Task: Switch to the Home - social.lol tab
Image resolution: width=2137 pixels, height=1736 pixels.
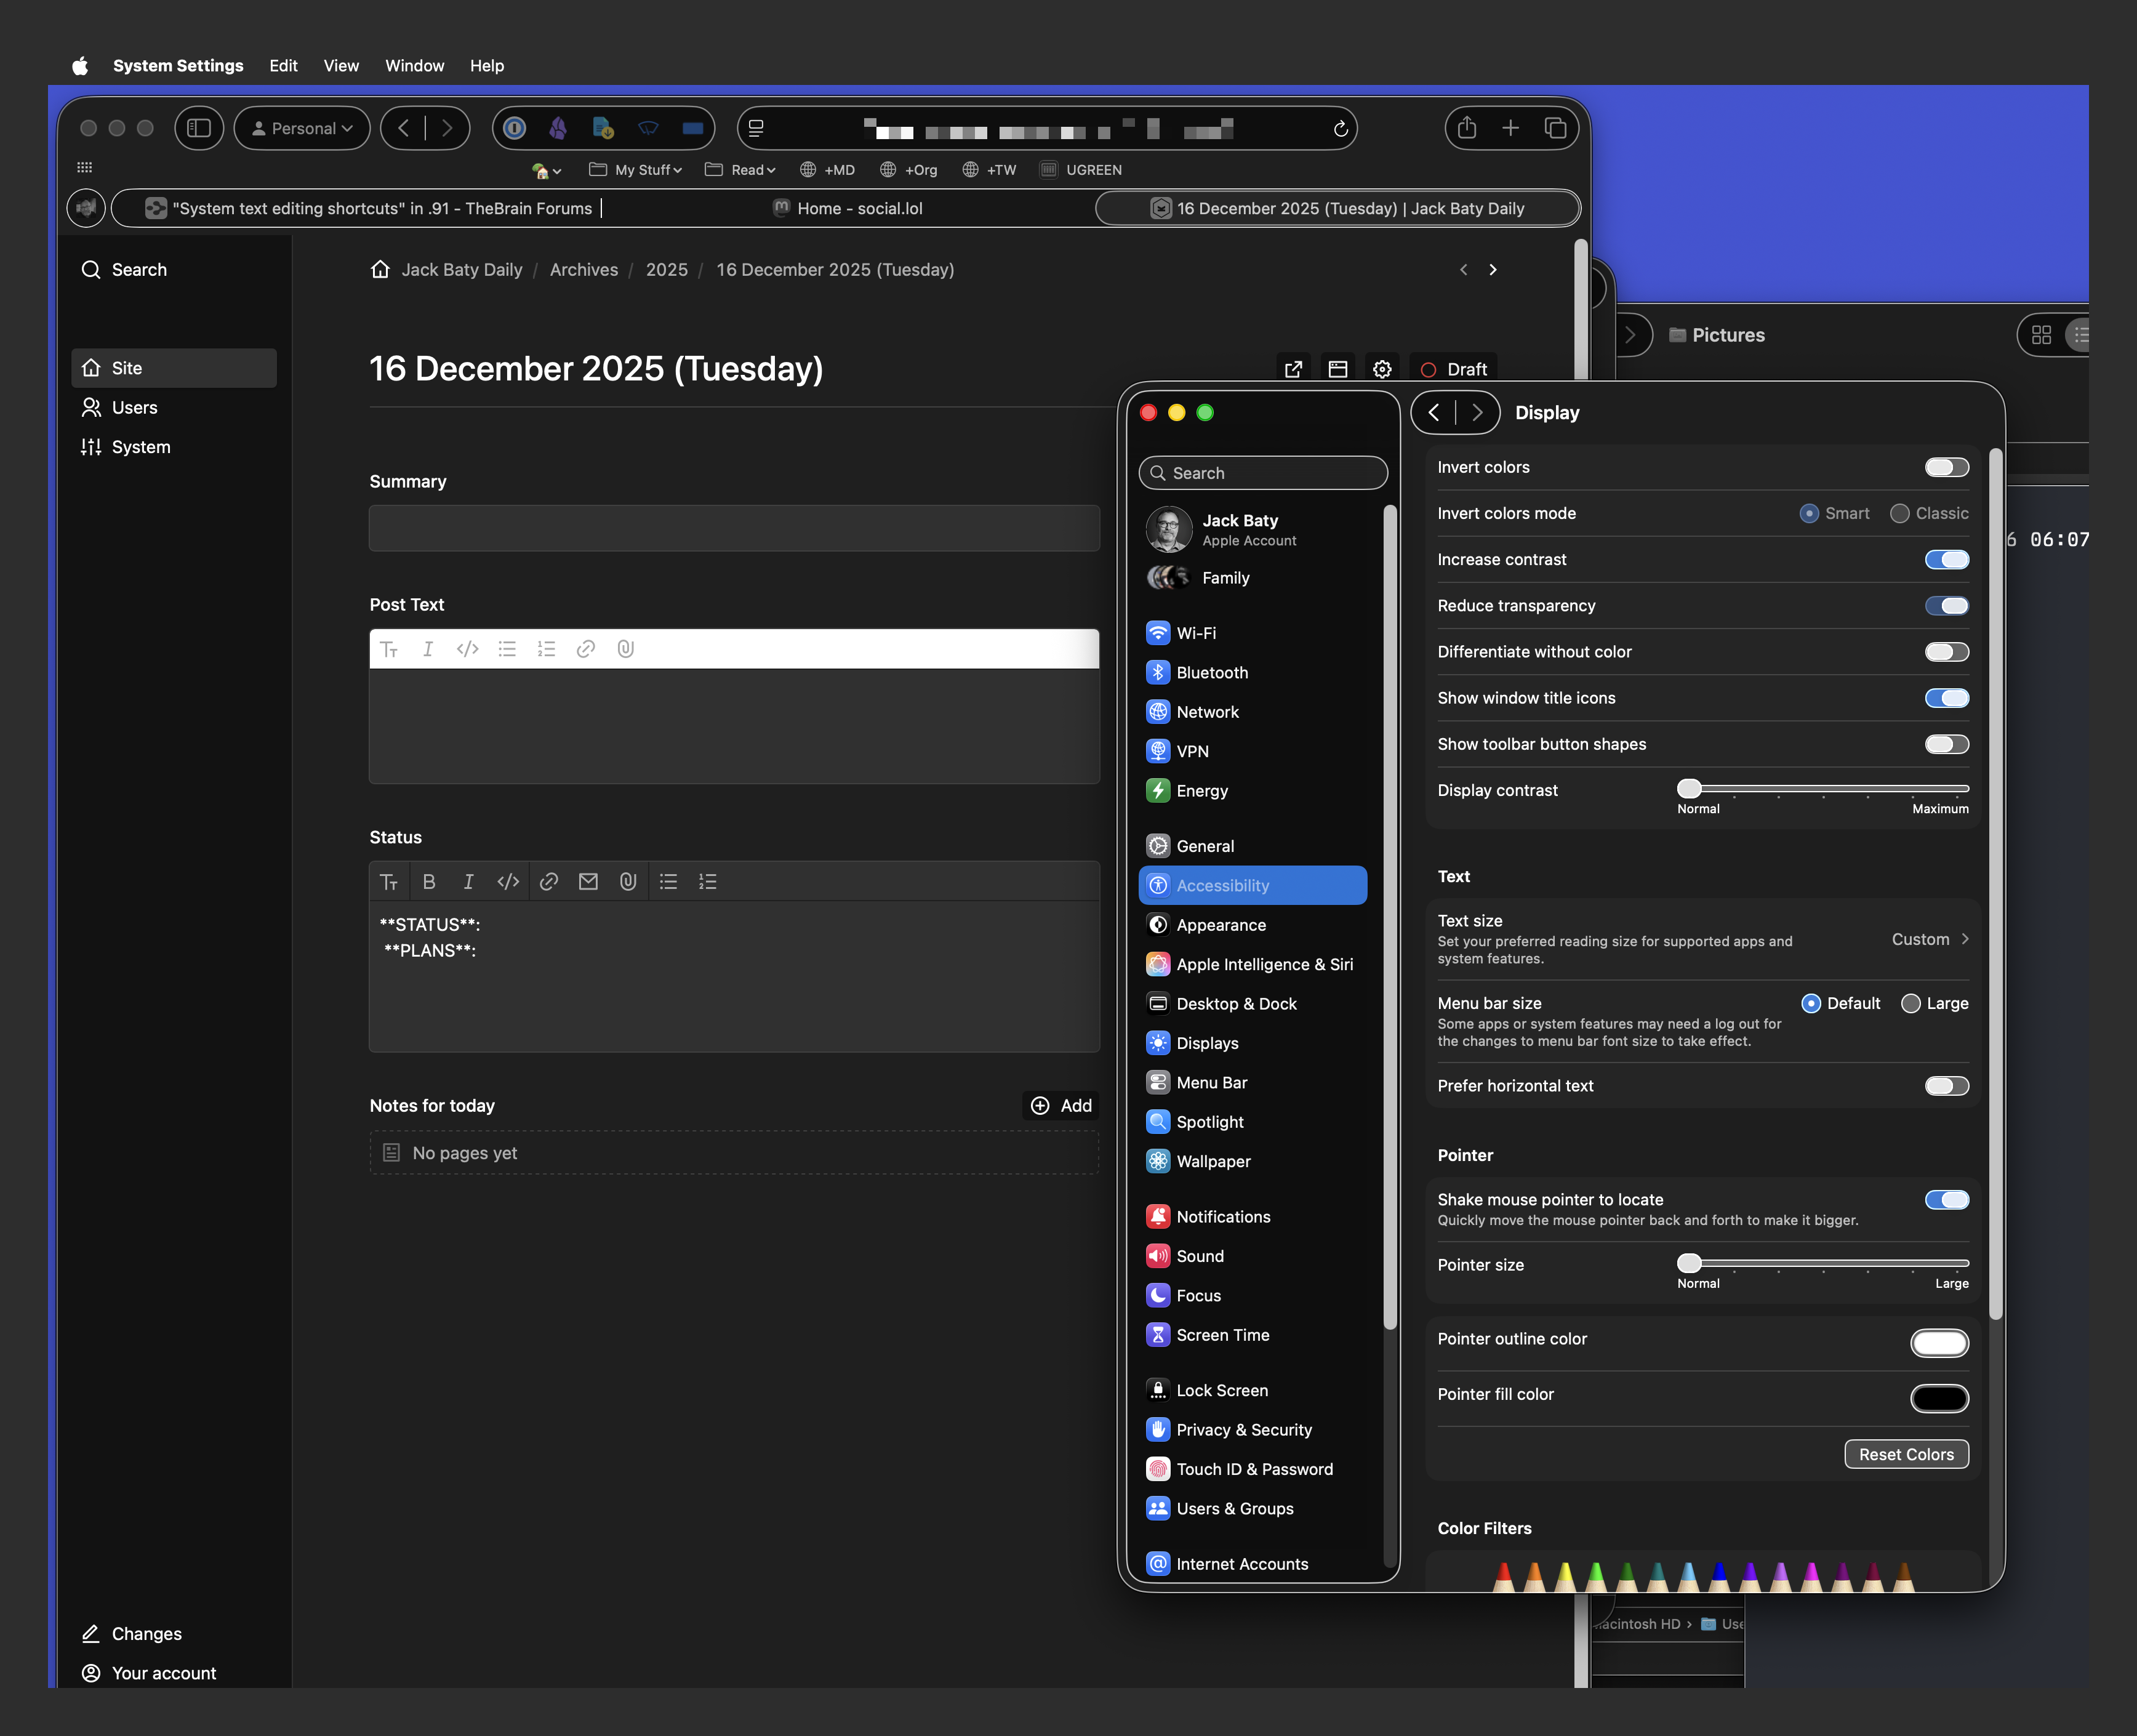Action: [x=848, y=208]
